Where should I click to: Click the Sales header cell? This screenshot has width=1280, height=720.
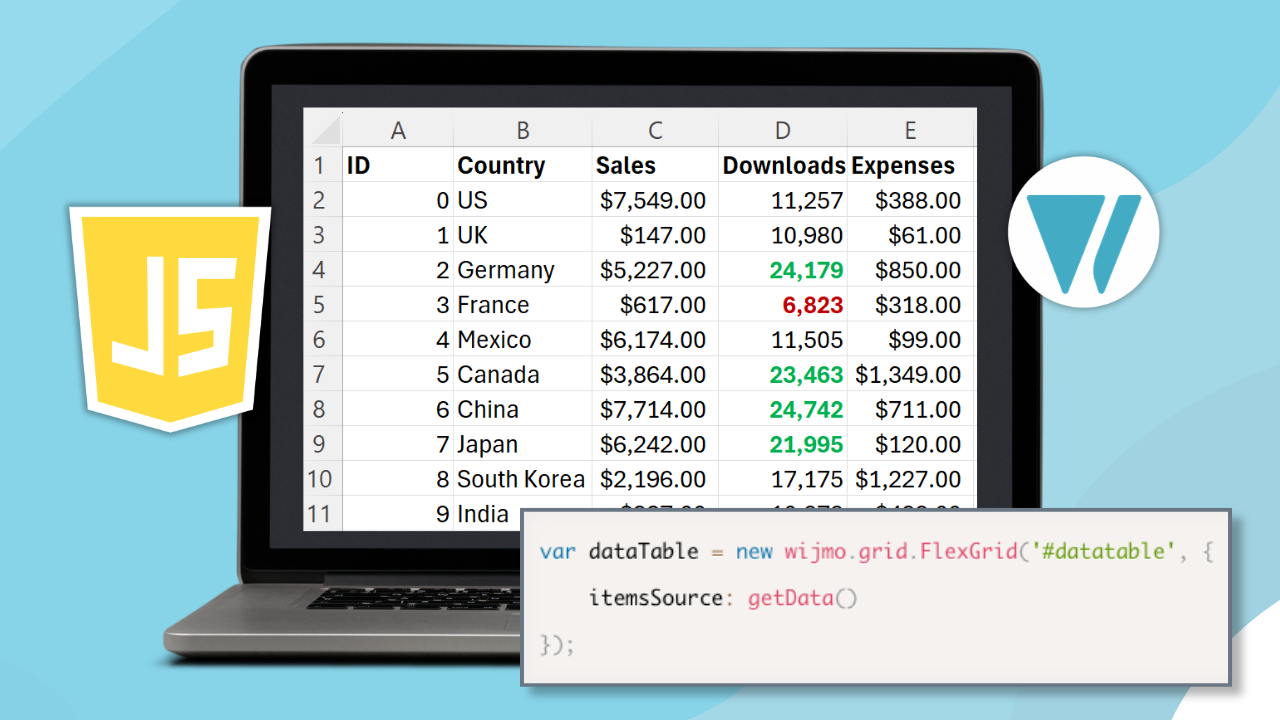[655, 165]
